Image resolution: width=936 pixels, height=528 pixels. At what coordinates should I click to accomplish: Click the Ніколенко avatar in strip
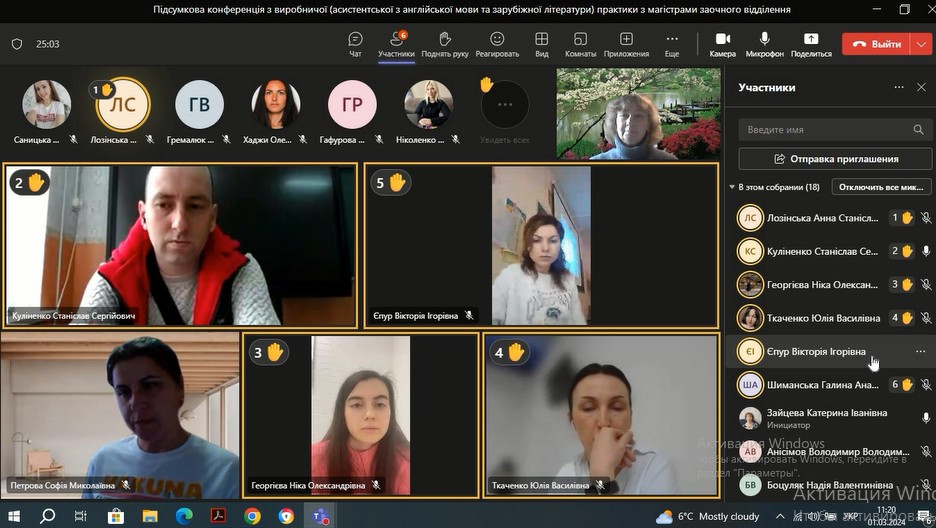[429, 104]
